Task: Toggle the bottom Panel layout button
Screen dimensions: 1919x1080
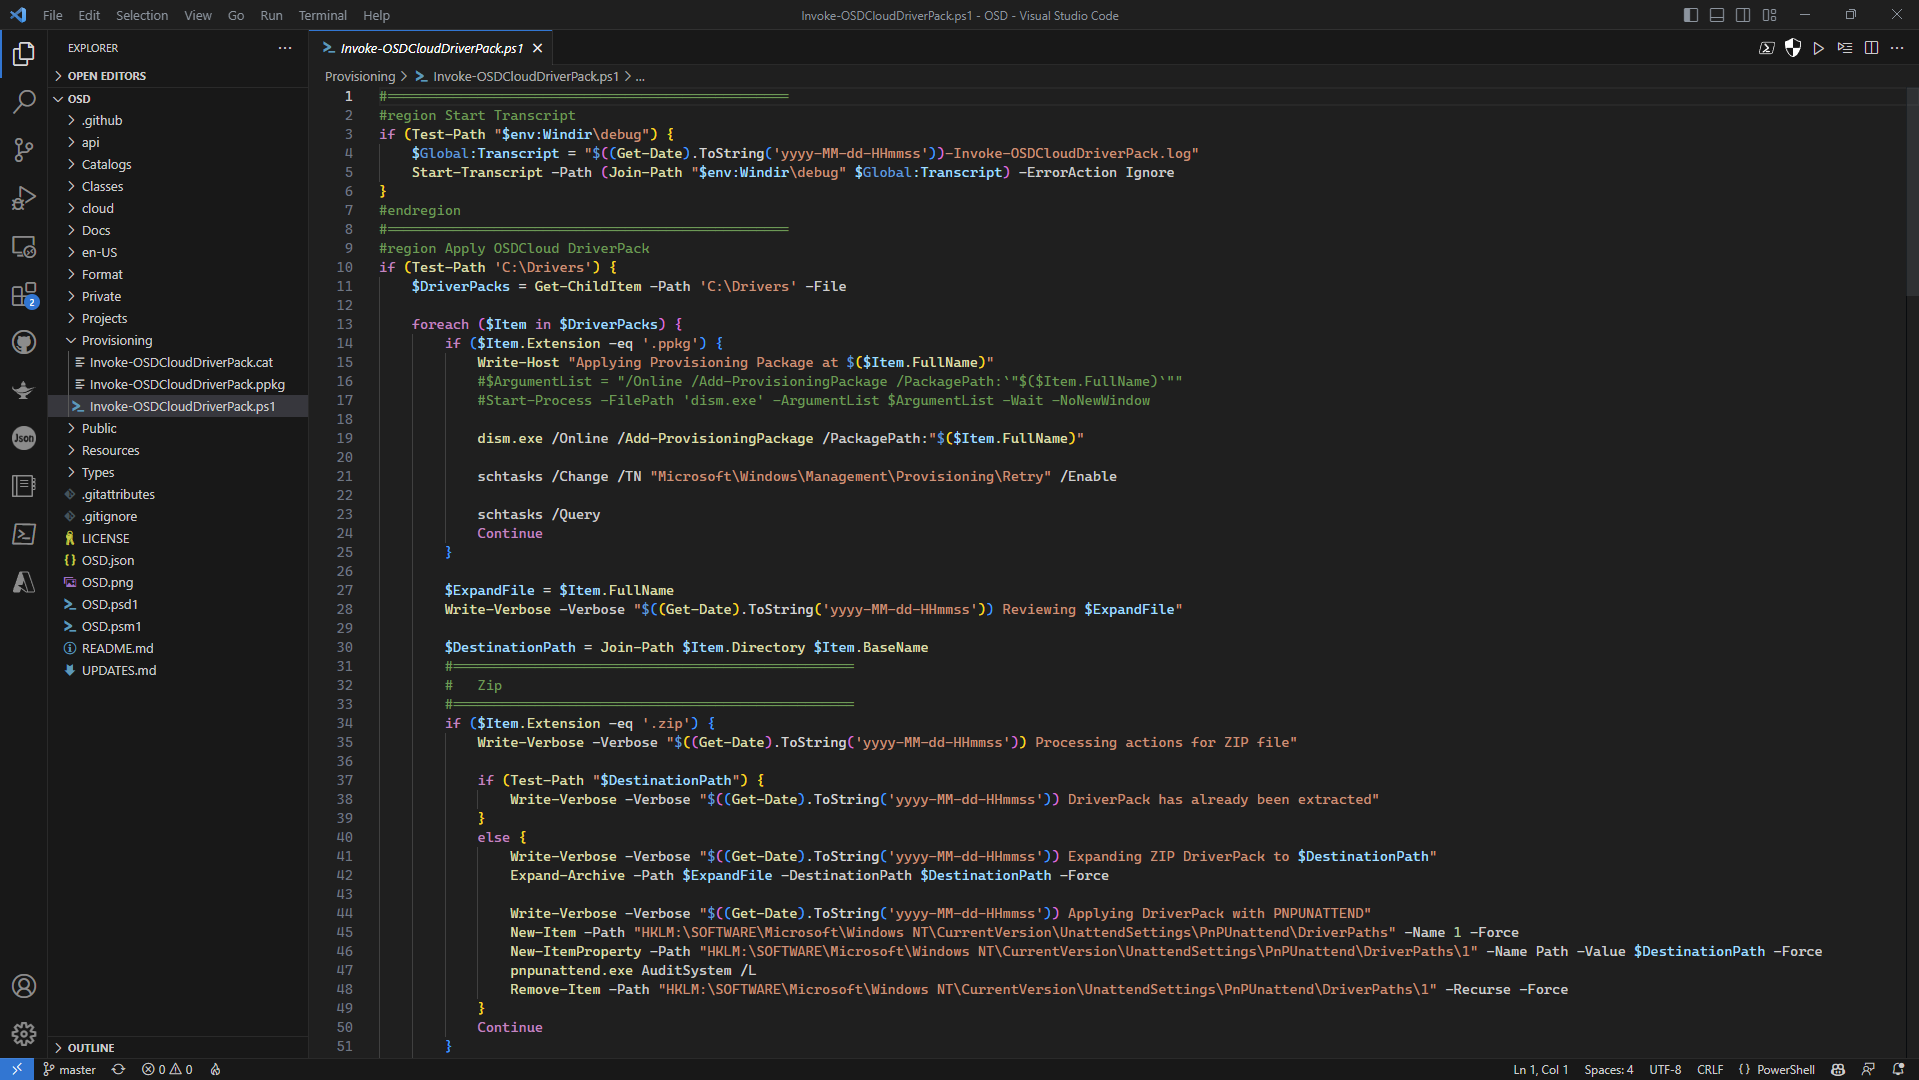Action: click(x=1717, y=15)
